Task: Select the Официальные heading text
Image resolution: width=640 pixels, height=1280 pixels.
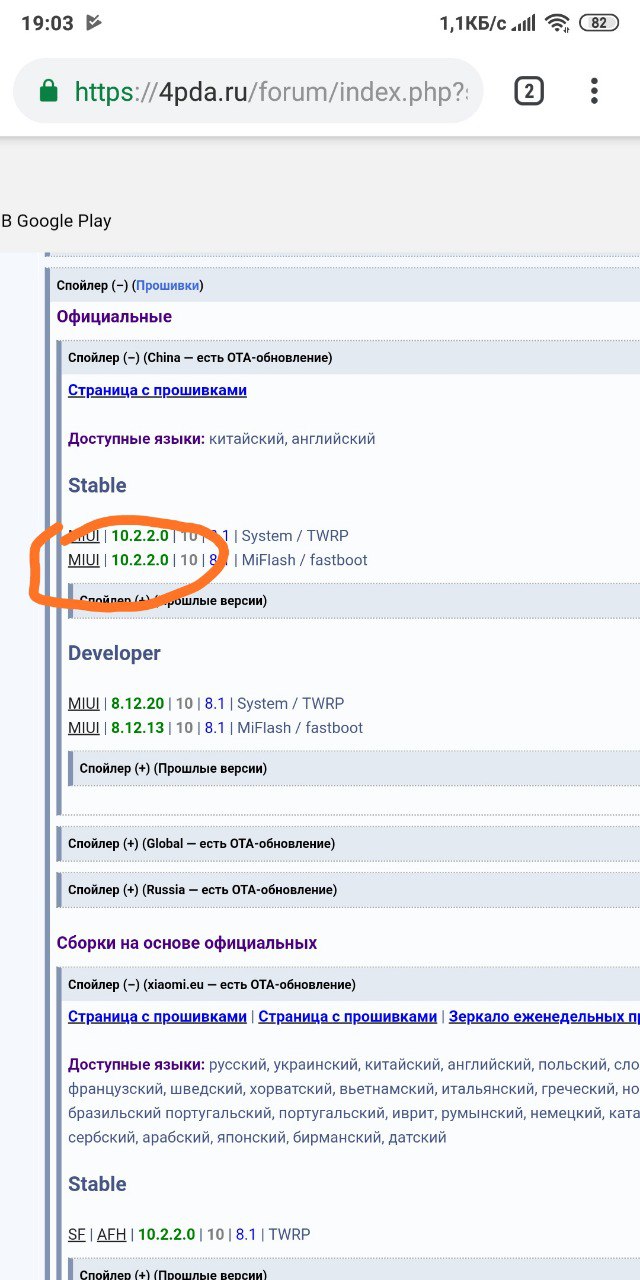Action: [114, 317]
